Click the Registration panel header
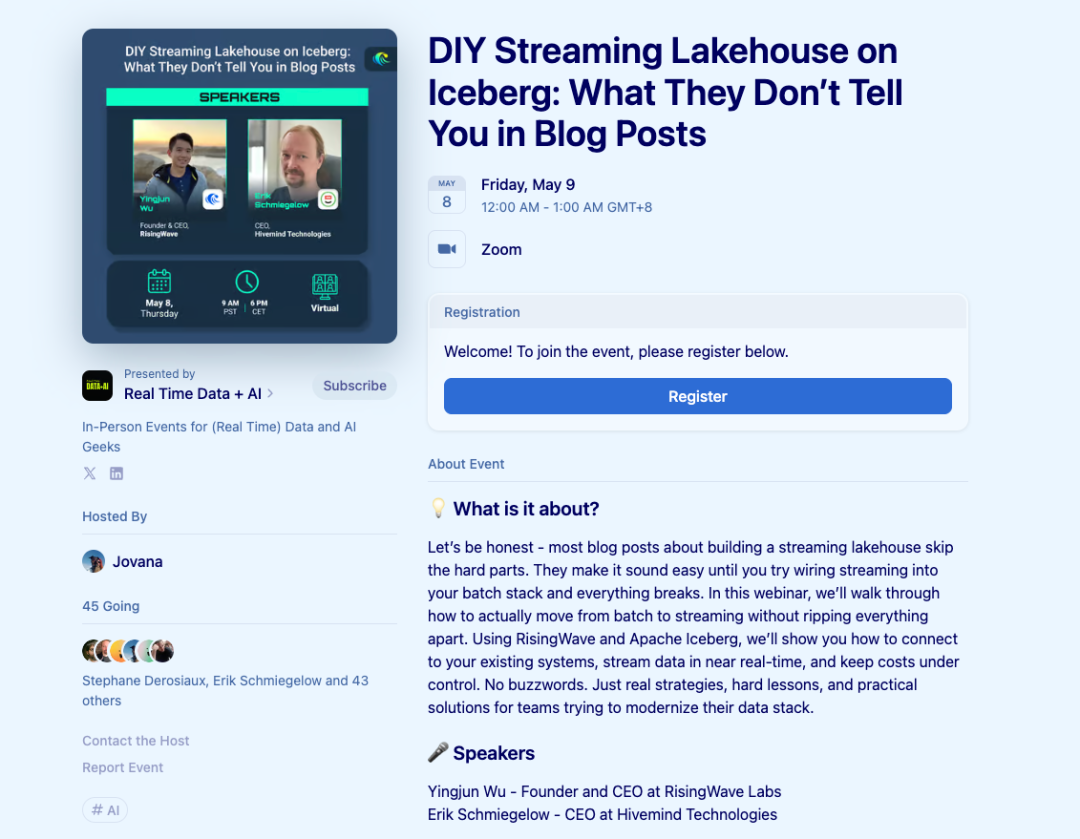The height and width of the screenshot is (839, 1080). (x=698, y=312)
